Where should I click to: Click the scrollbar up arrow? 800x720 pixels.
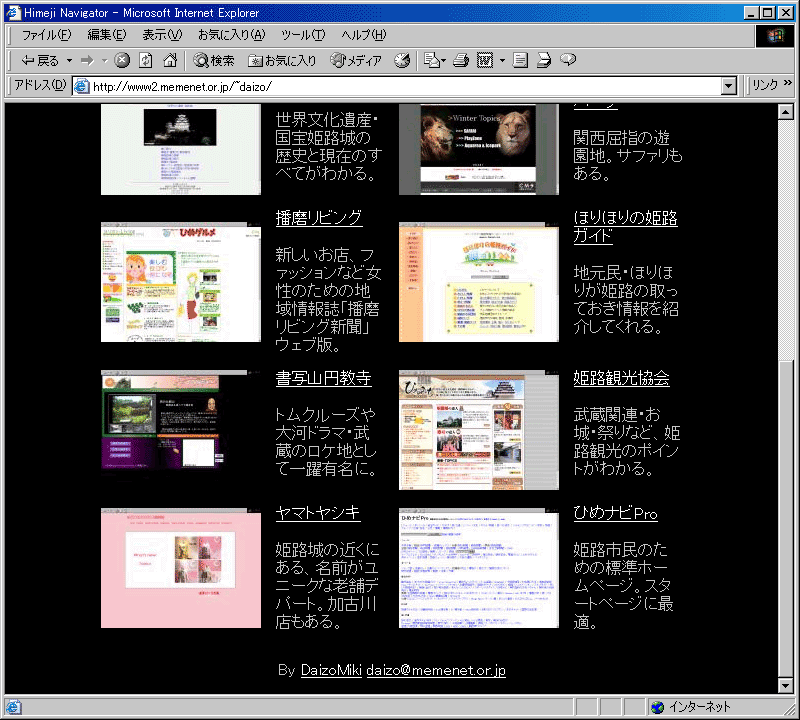(786, 111)
